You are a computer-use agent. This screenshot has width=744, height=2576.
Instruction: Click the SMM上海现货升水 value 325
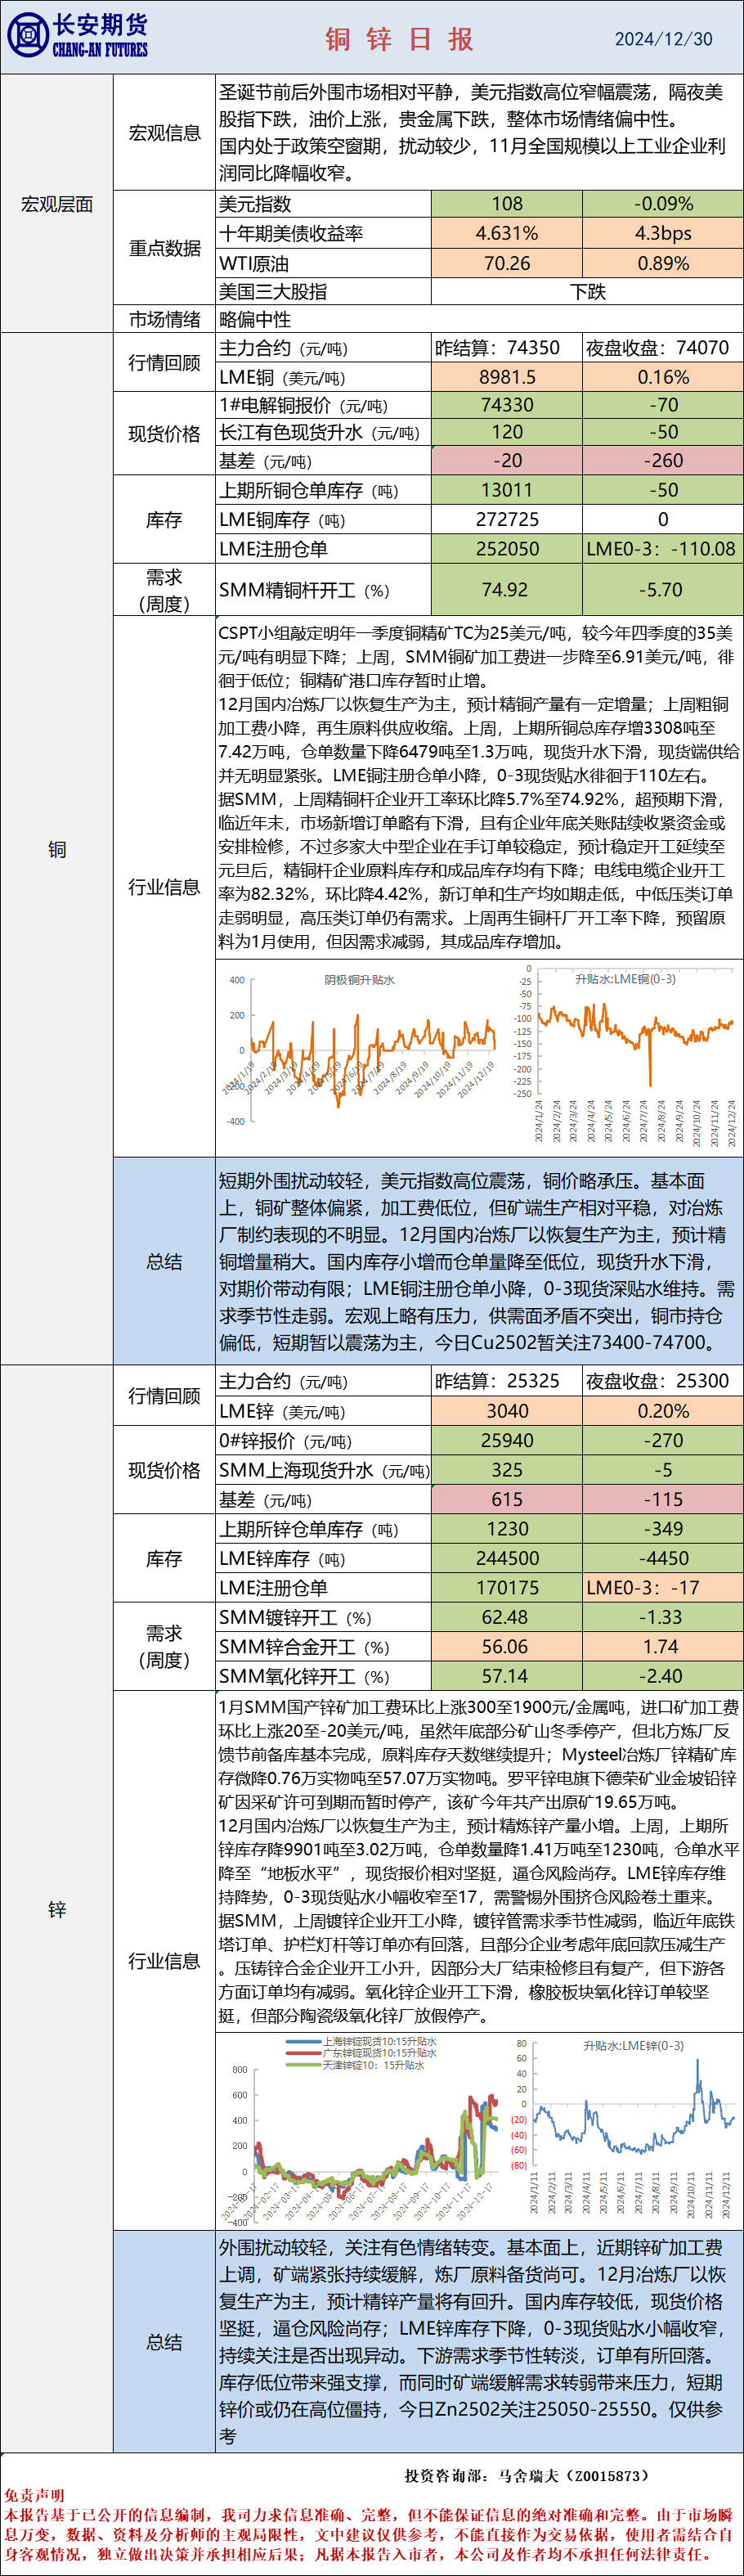point(507,1470)
